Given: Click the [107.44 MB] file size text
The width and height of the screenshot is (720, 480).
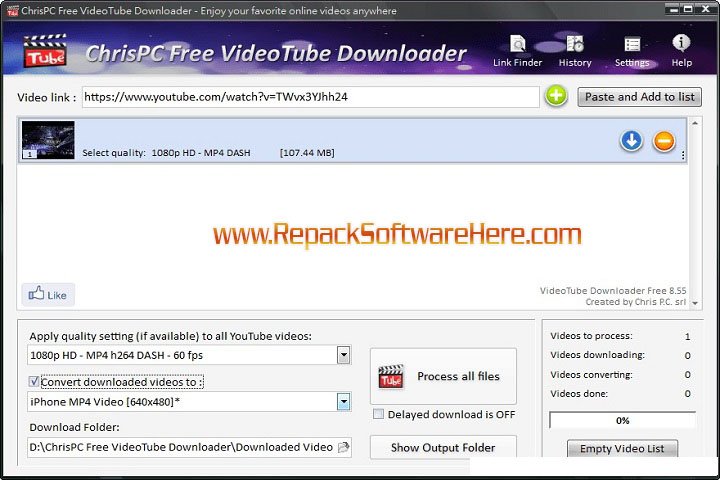Looking at the screenshot, I should [x=307, y=152].
